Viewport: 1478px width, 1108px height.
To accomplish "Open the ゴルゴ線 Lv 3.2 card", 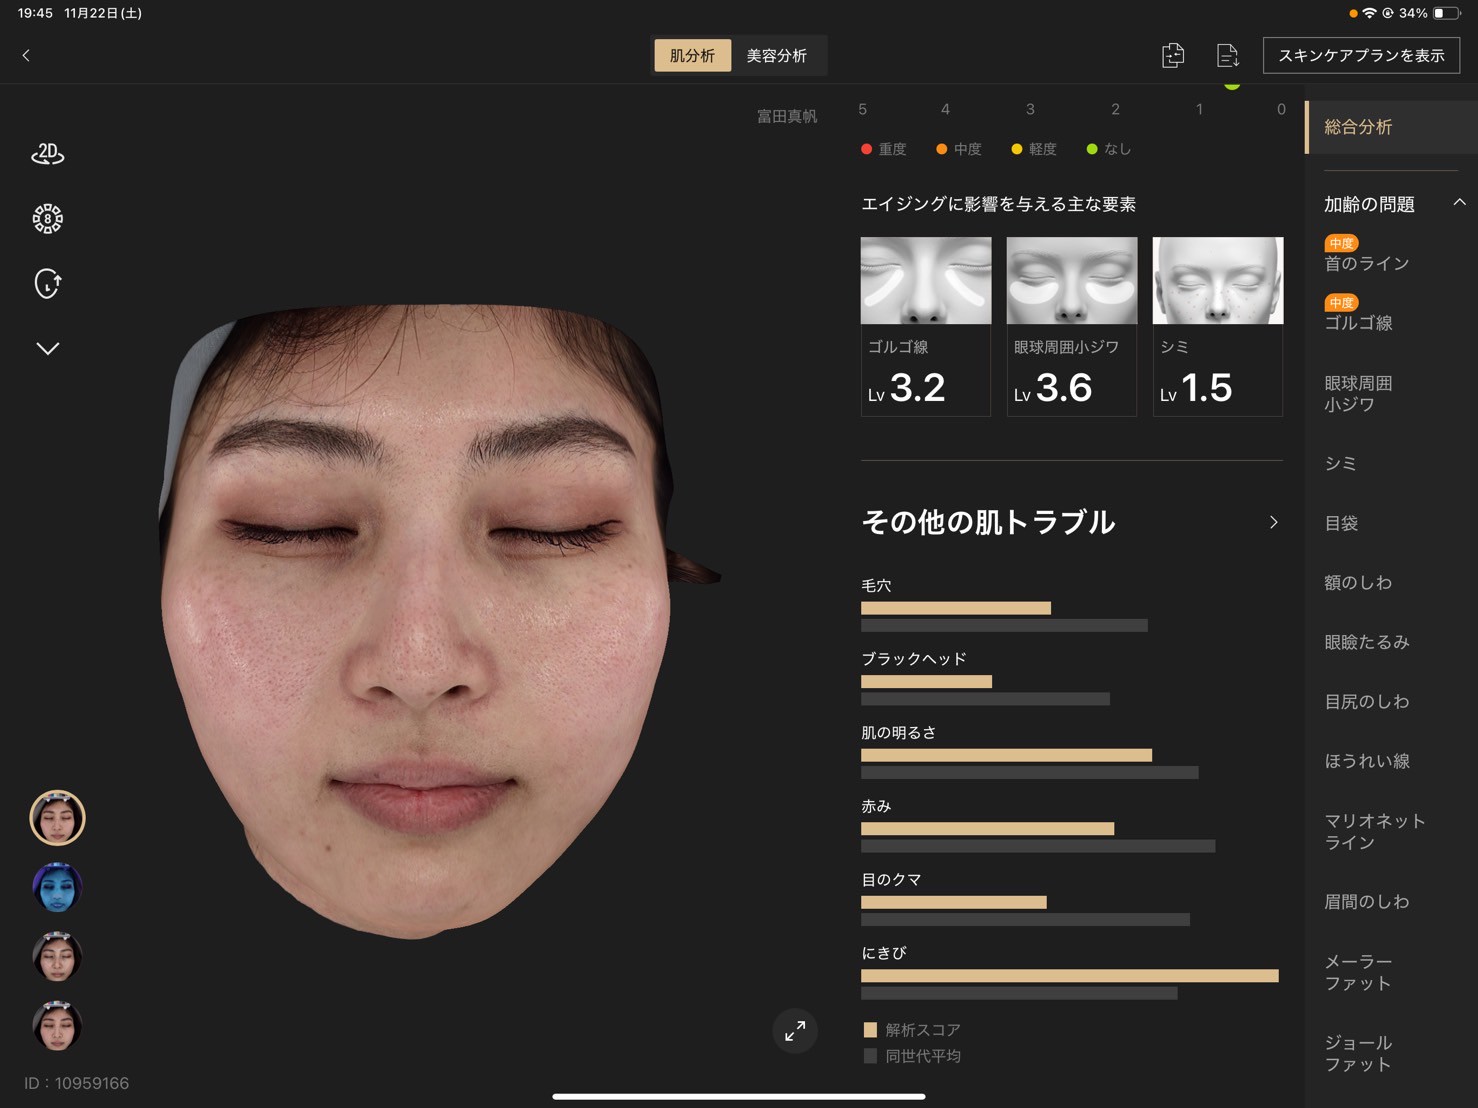I will point(925,326).
